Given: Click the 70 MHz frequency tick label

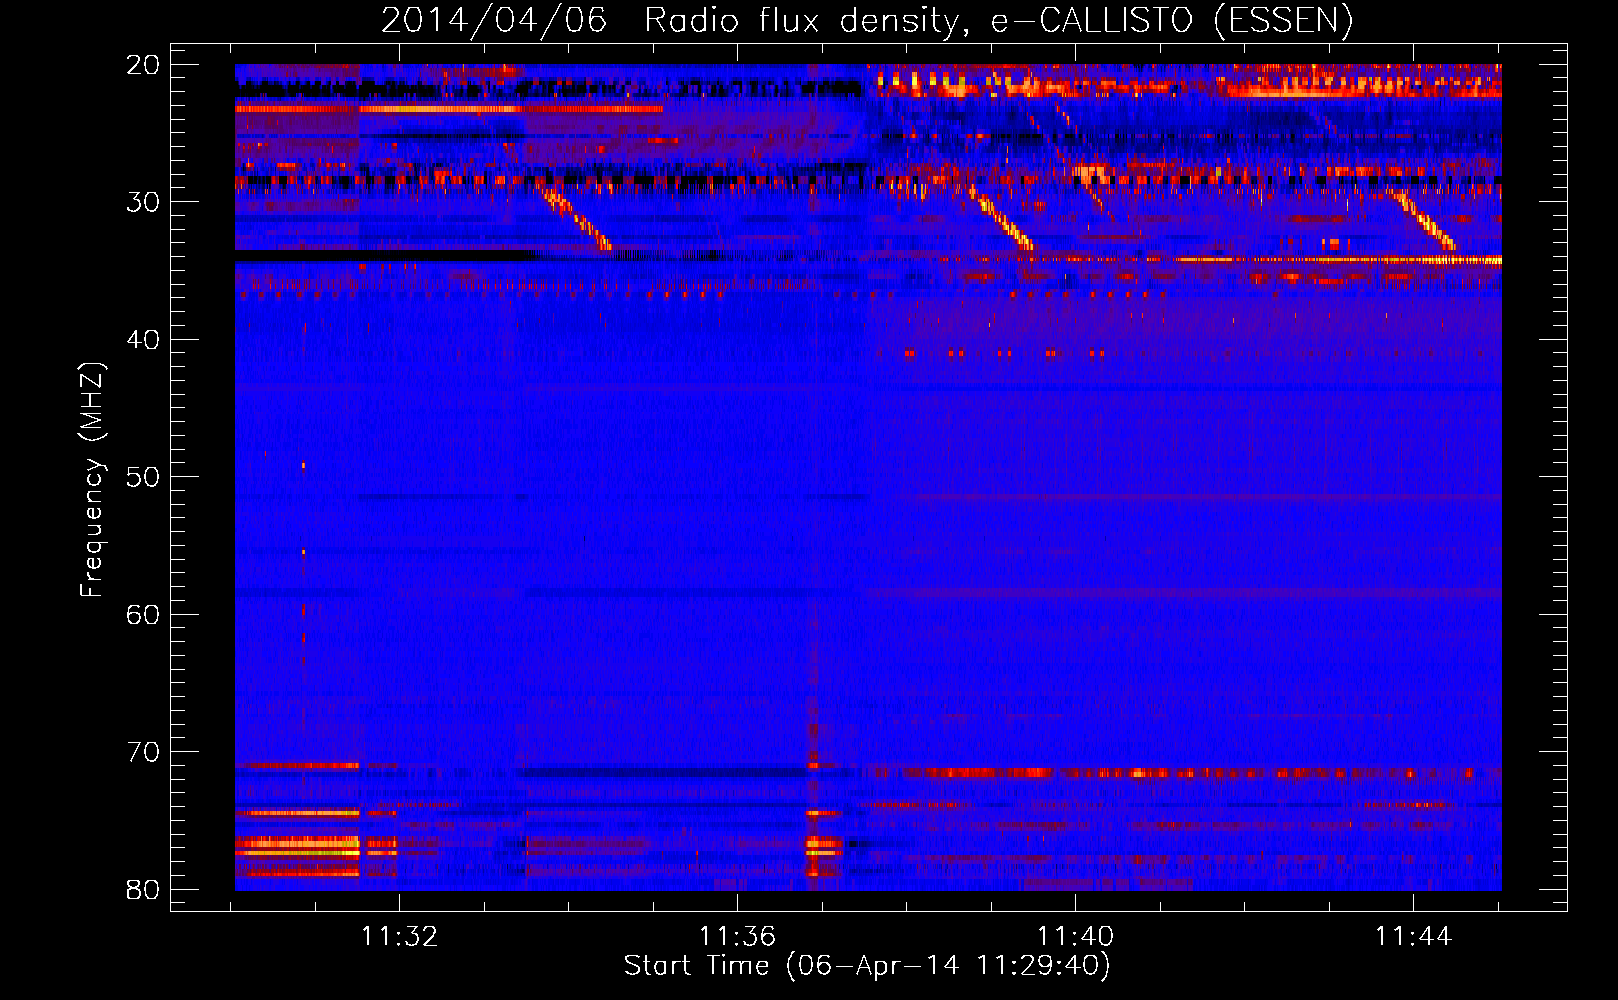Looking at the screenshot, I should [143, 752].
